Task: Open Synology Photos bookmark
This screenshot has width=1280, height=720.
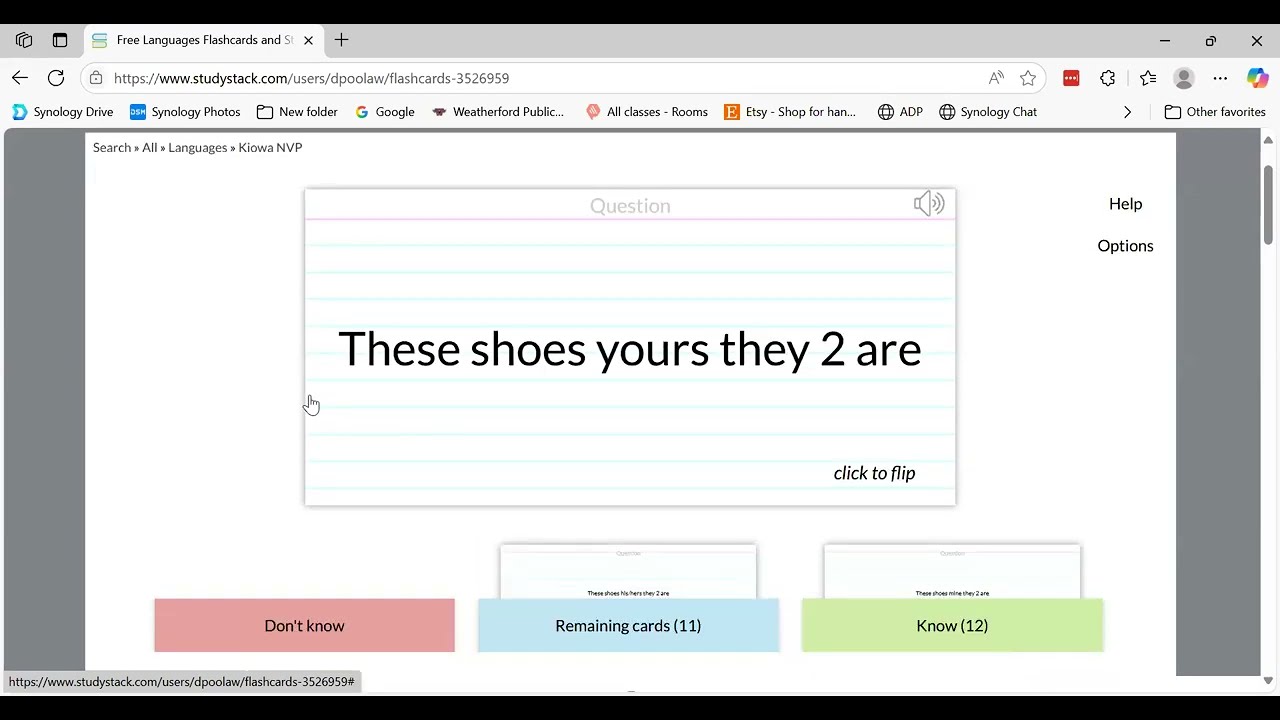Action: pos(185,112)
